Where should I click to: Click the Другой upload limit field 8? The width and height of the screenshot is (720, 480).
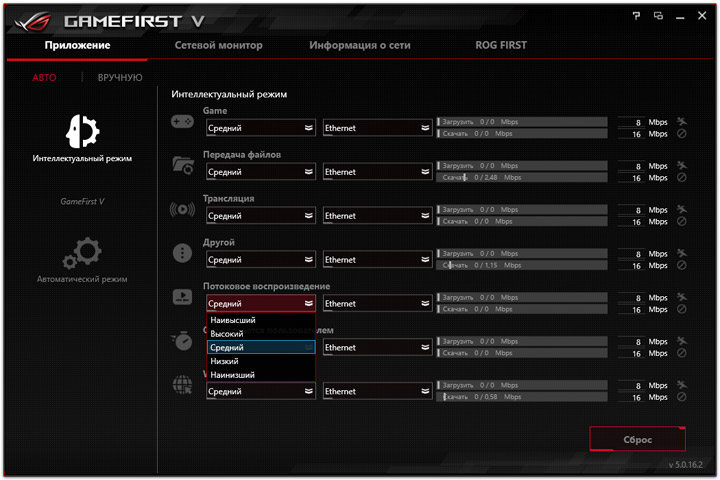tap(631, 254)
